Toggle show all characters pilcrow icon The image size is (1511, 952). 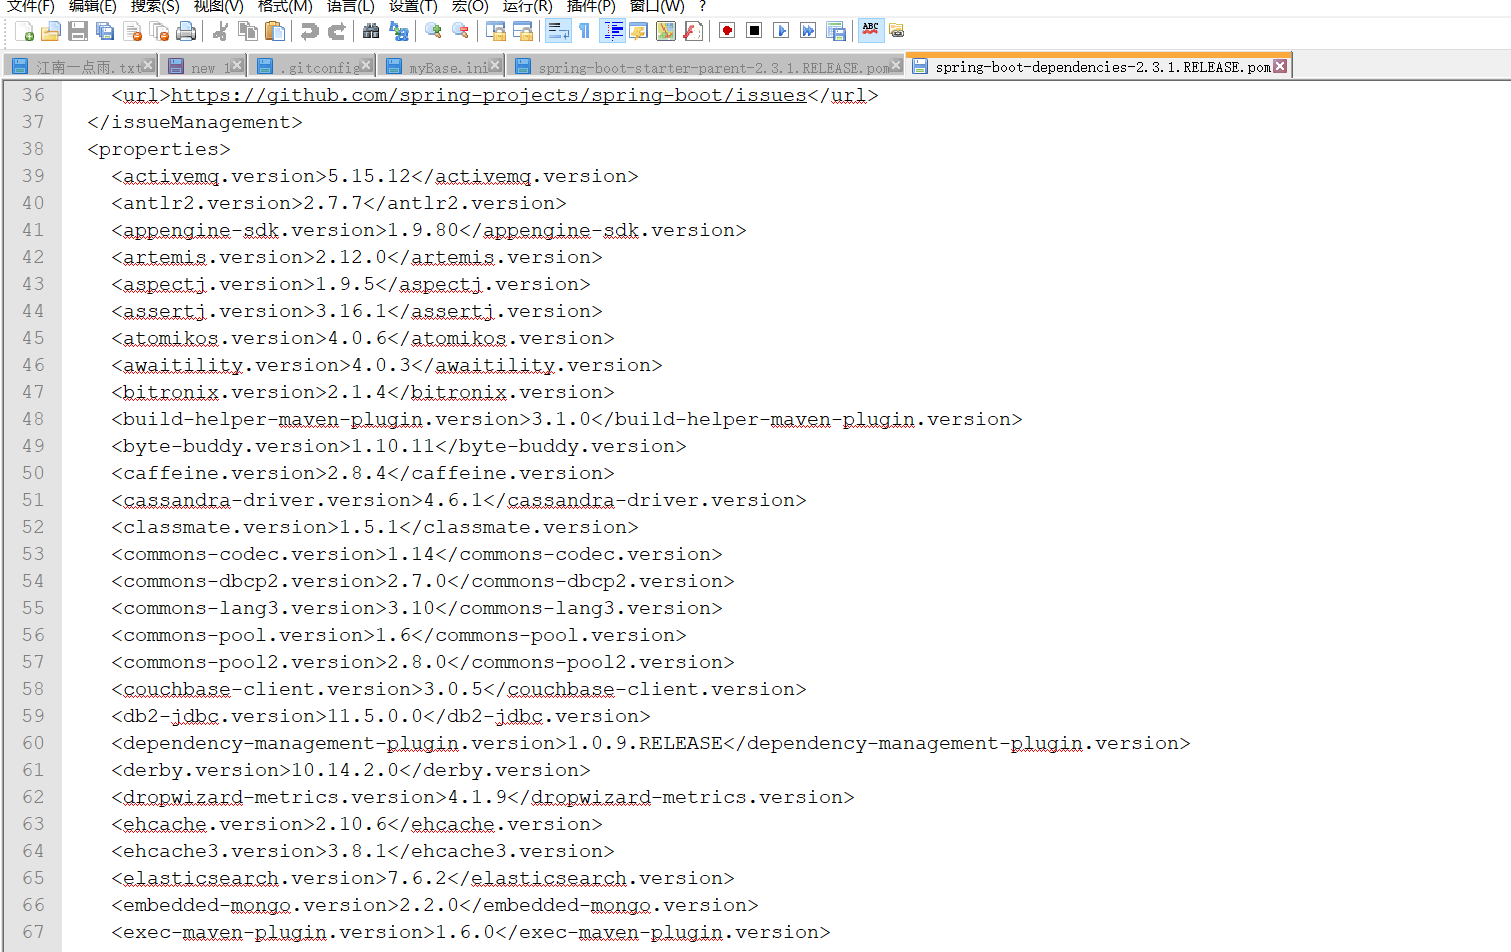pyautogui.click(x=585, y=31)
